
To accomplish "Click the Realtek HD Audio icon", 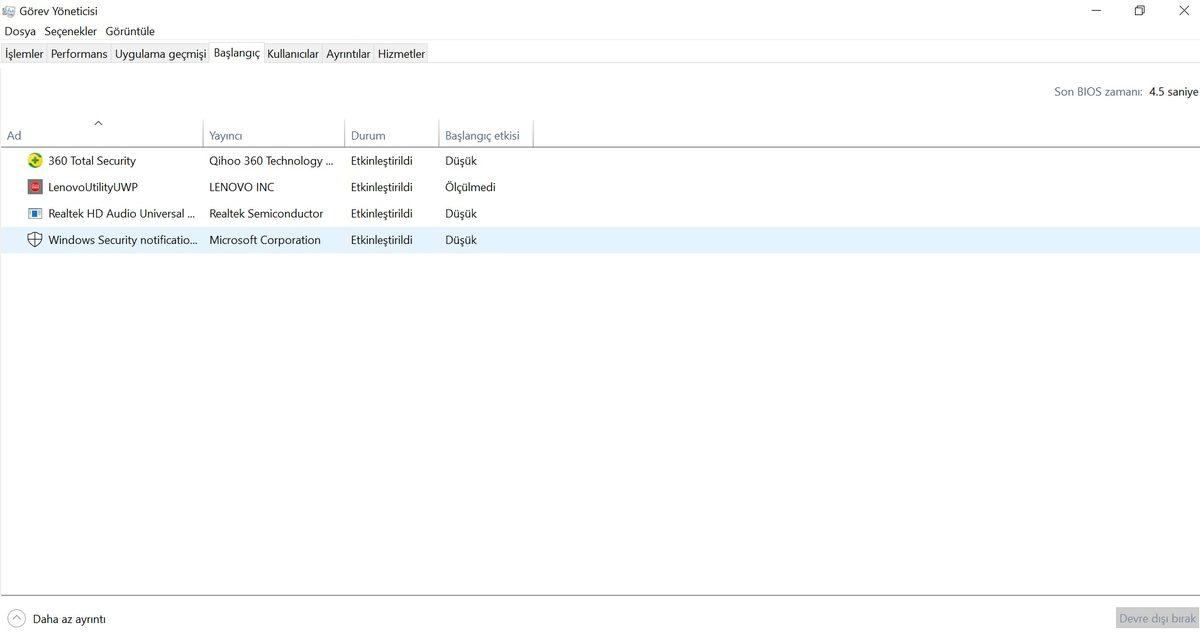I will [35, 214].
